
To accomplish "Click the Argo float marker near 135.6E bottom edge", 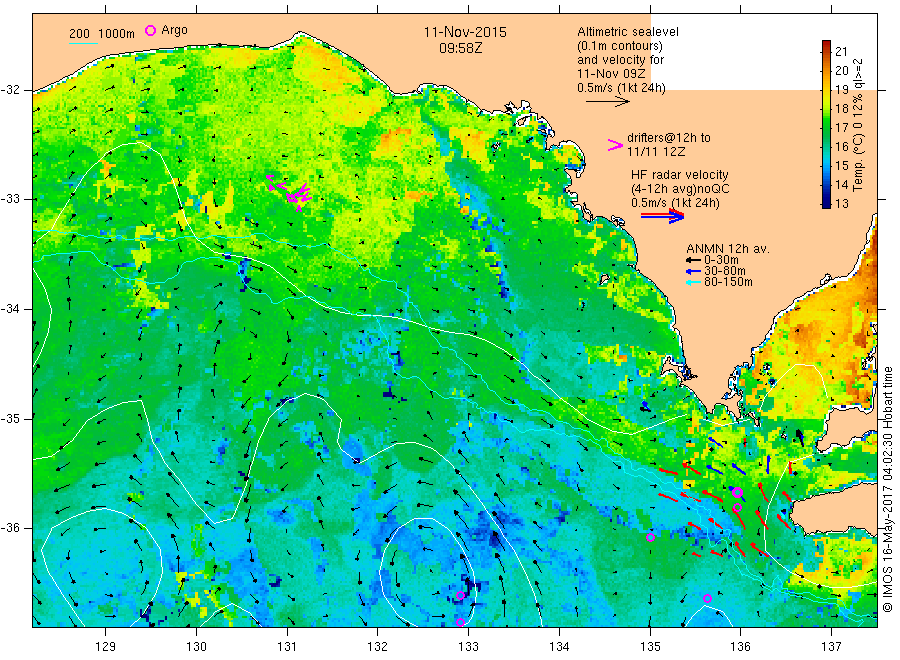I will pyautogui.click(x=707, y=599).
